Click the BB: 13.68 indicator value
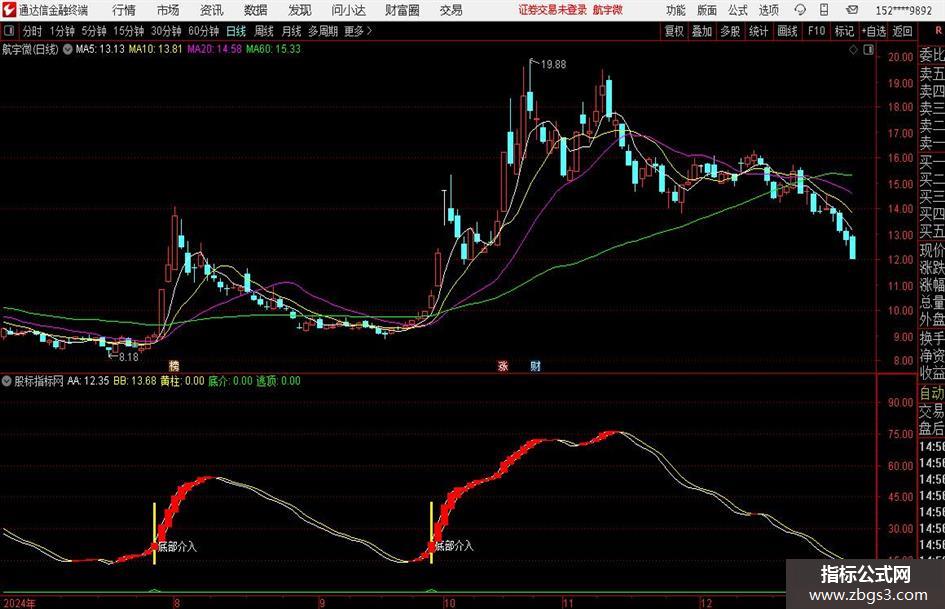Image resolution: width=945 pixels, height=609 pixels. tap(135, 381)
